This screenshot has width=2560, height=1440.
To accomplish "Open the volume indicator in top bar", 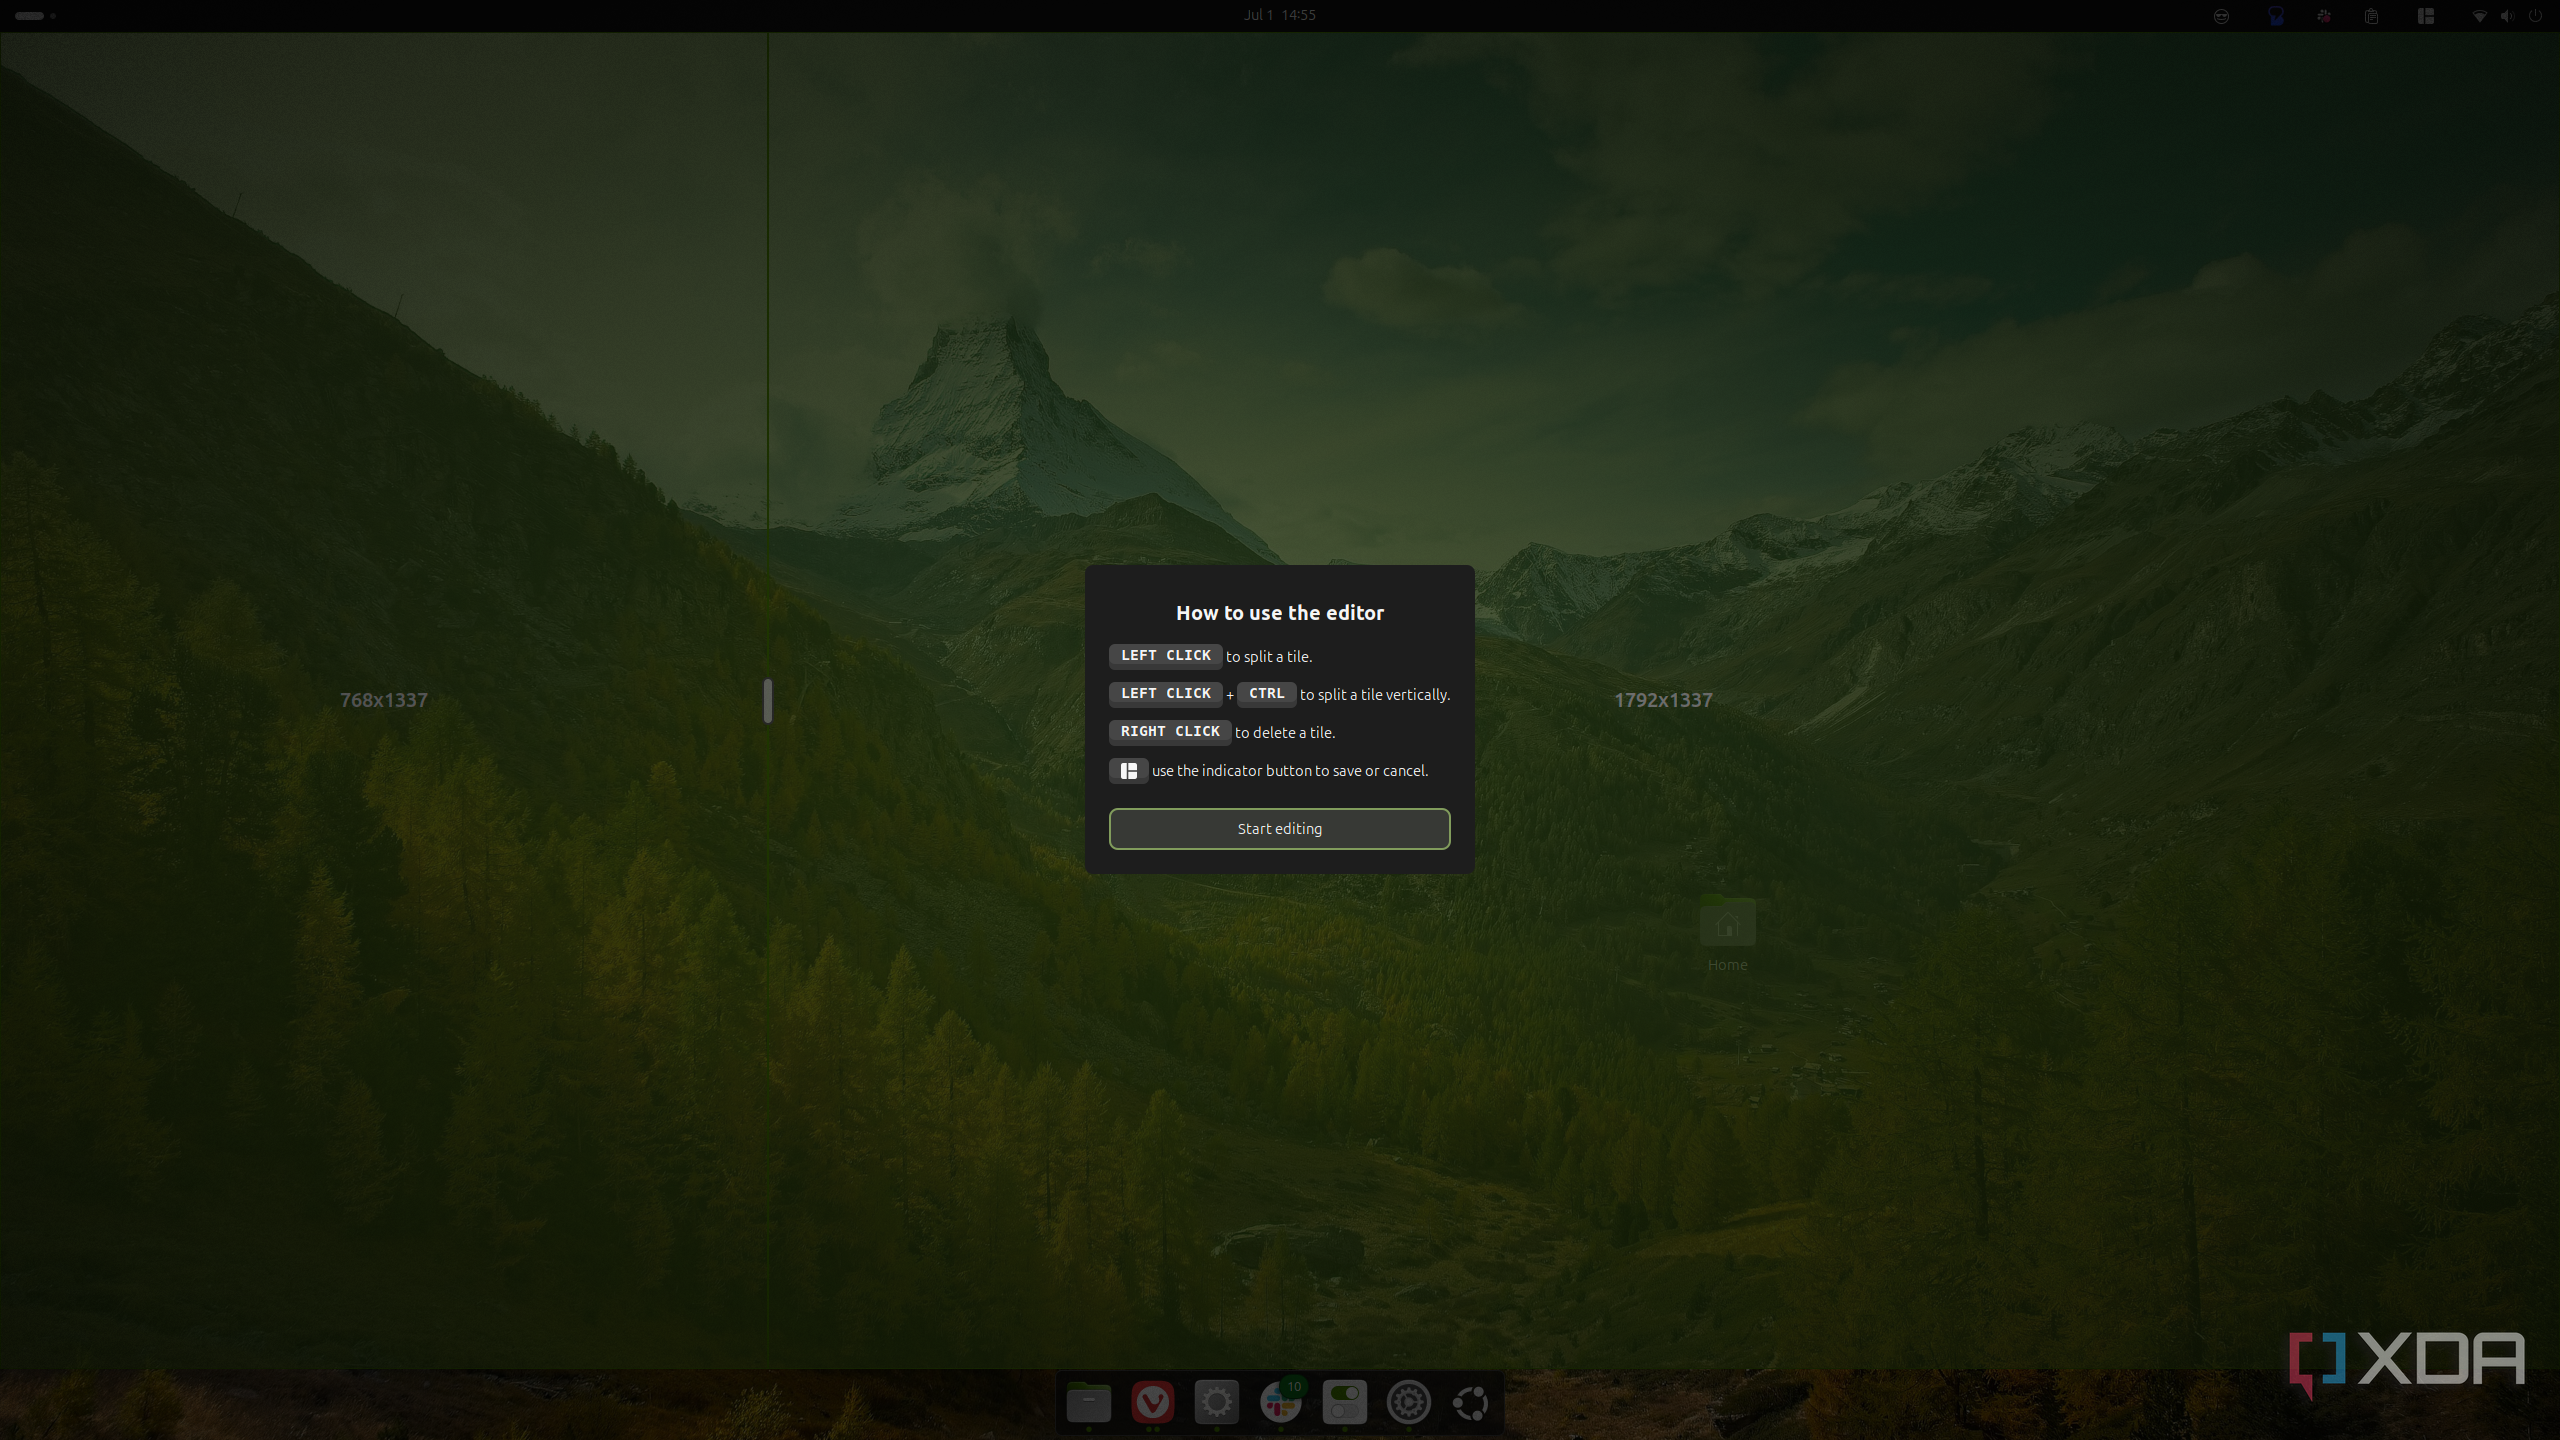I will click(2507, 16).
